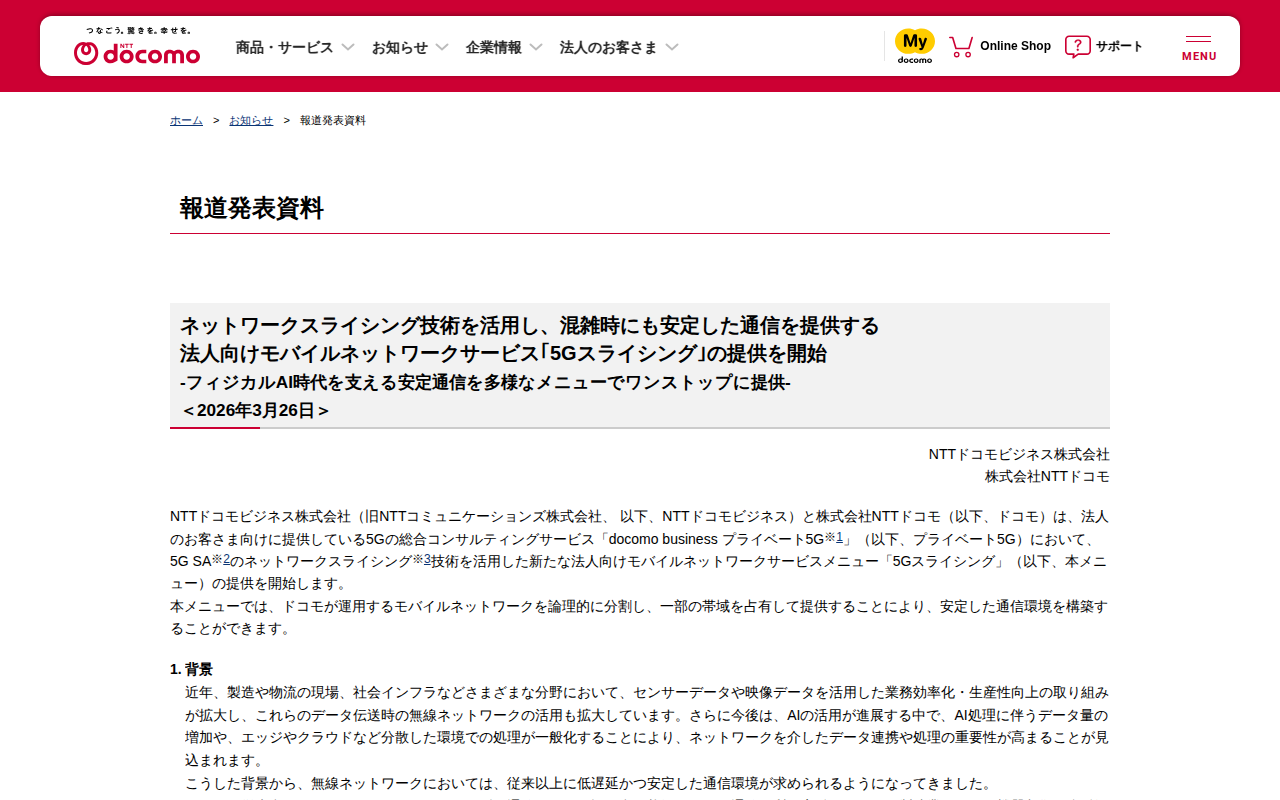This screenshot has height=800, width=1280.
Task: Click the ホーム breadcrumb link
Action: pyautogui.click(x=186, y=120)
